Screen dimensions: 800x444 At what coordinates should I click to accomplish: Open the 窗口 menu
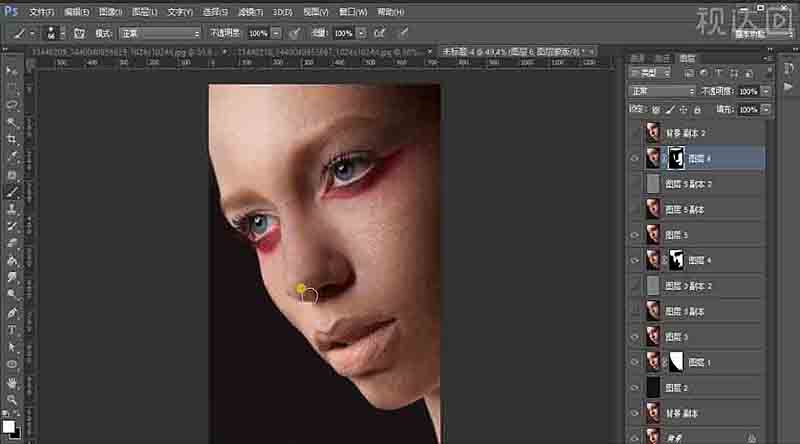353,12
